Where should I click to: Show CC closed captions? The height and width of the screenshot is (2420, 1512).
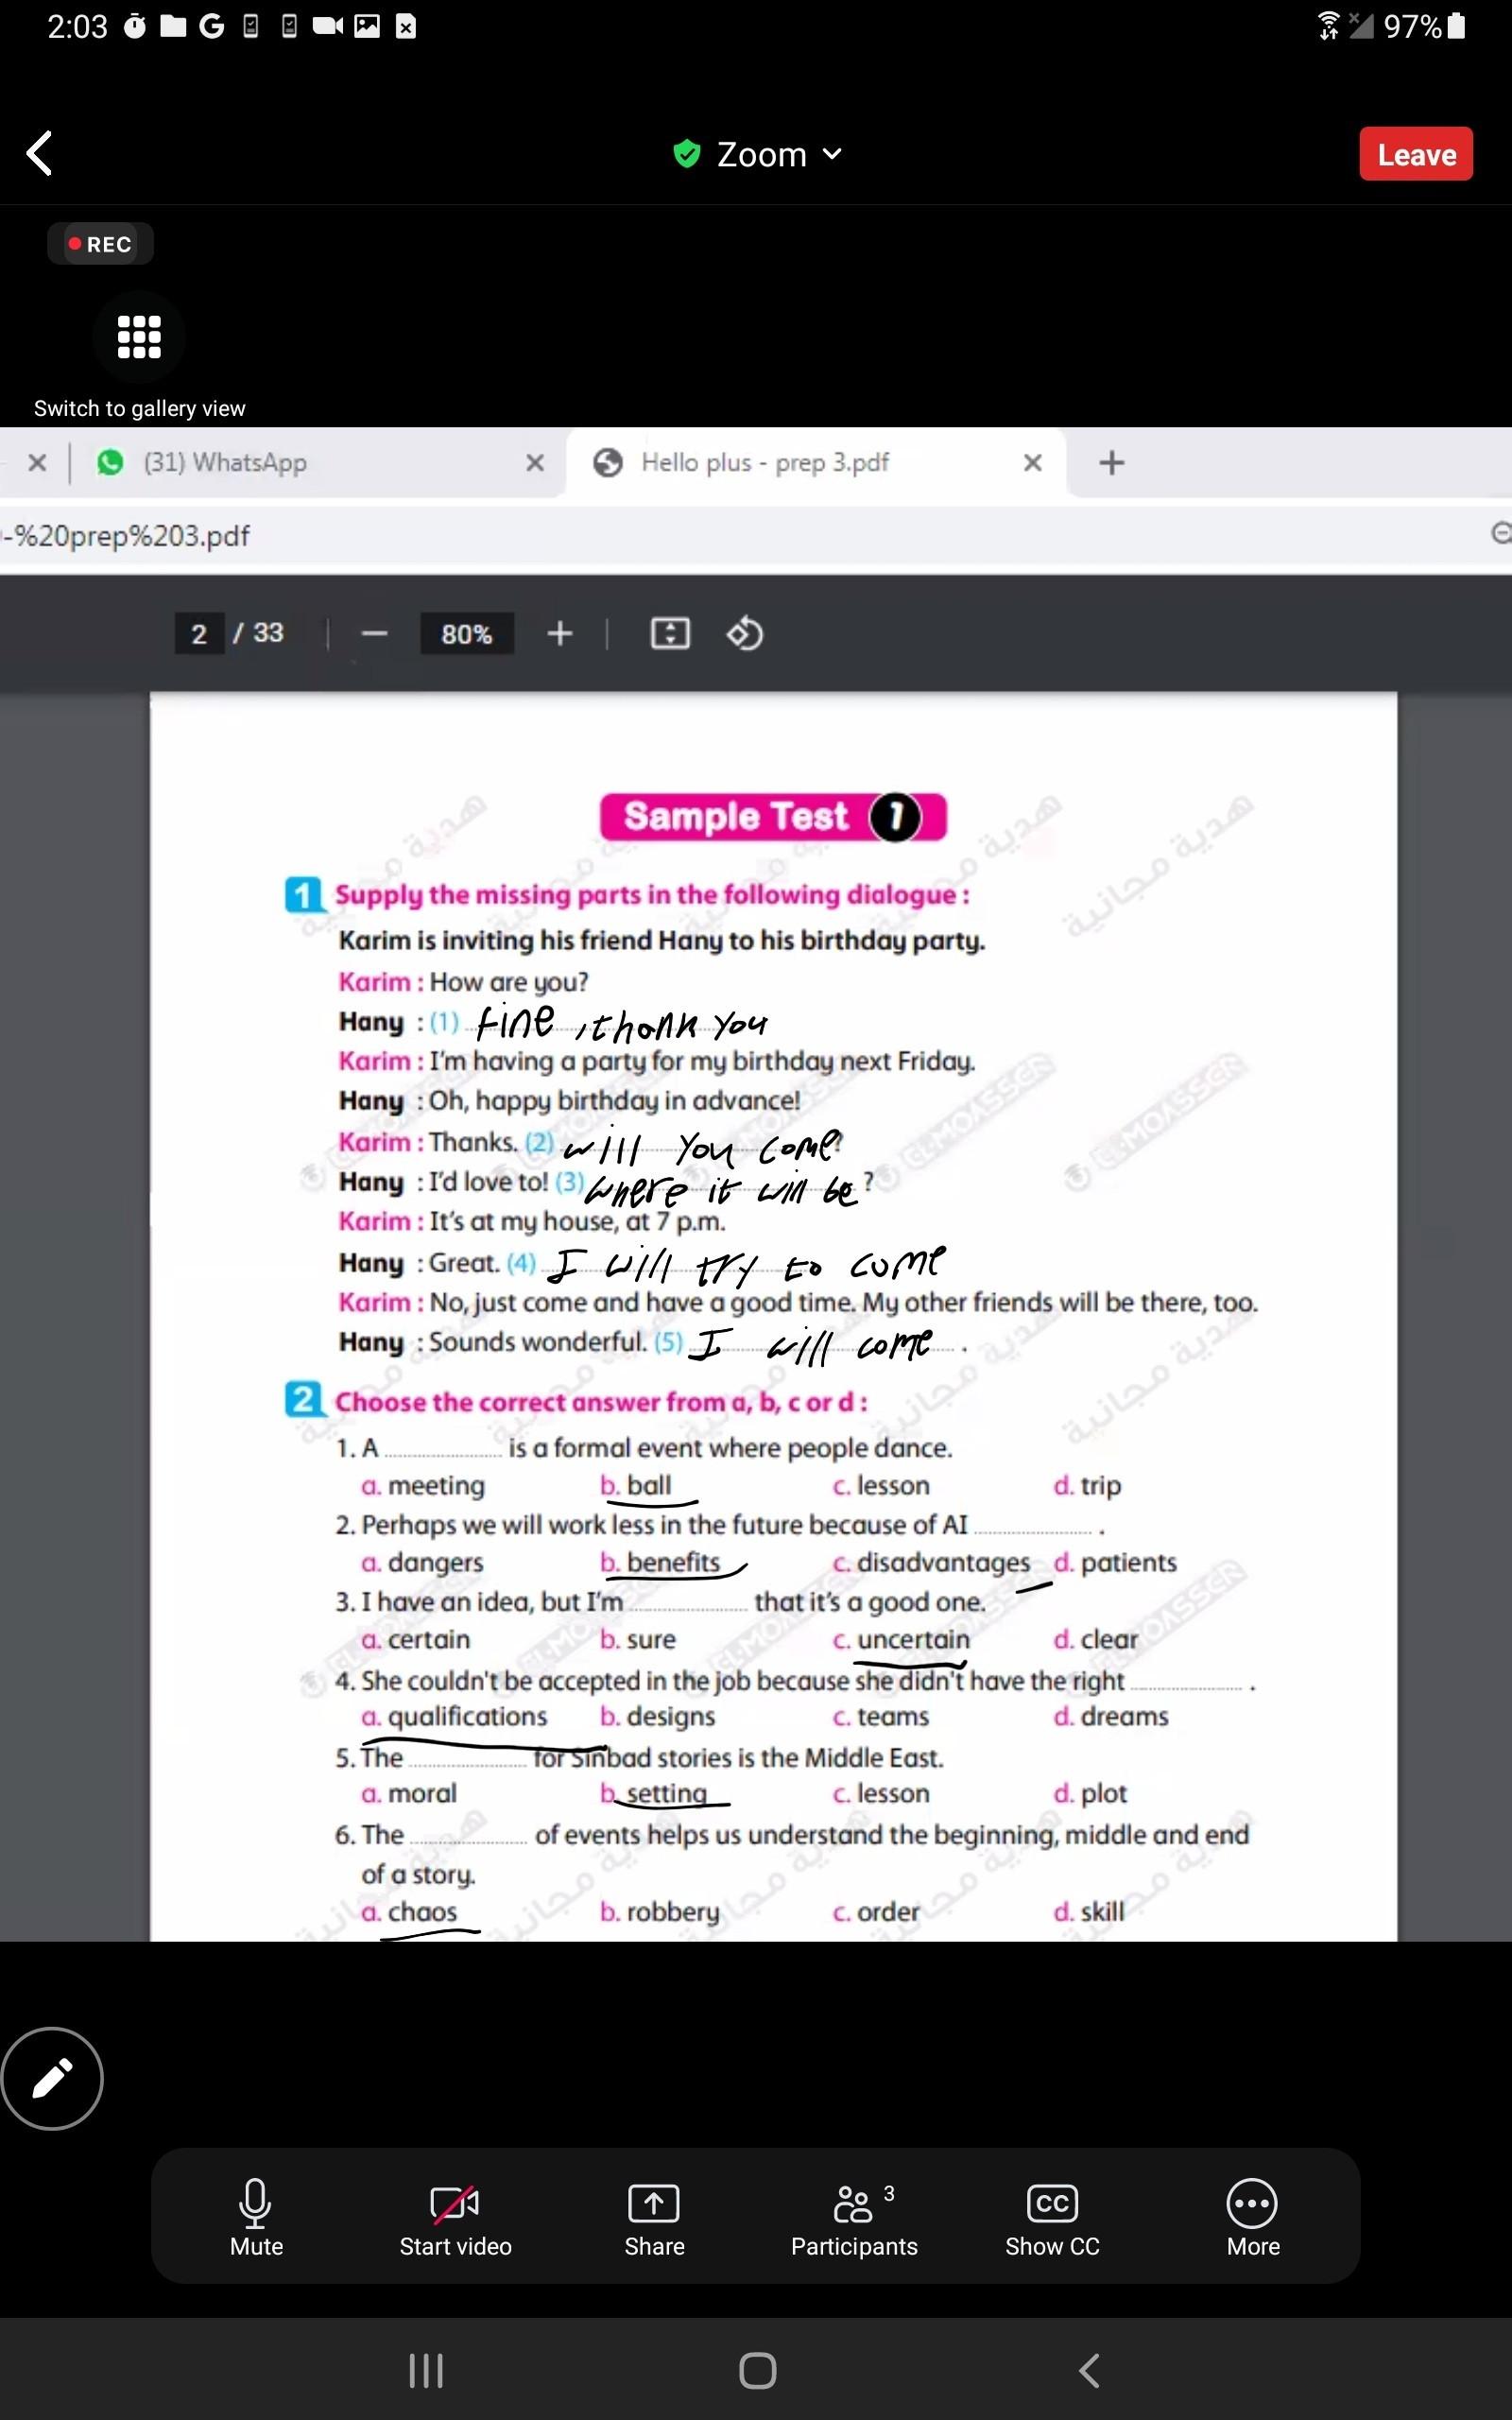pyautogui.click(x=1052, y=2217)
